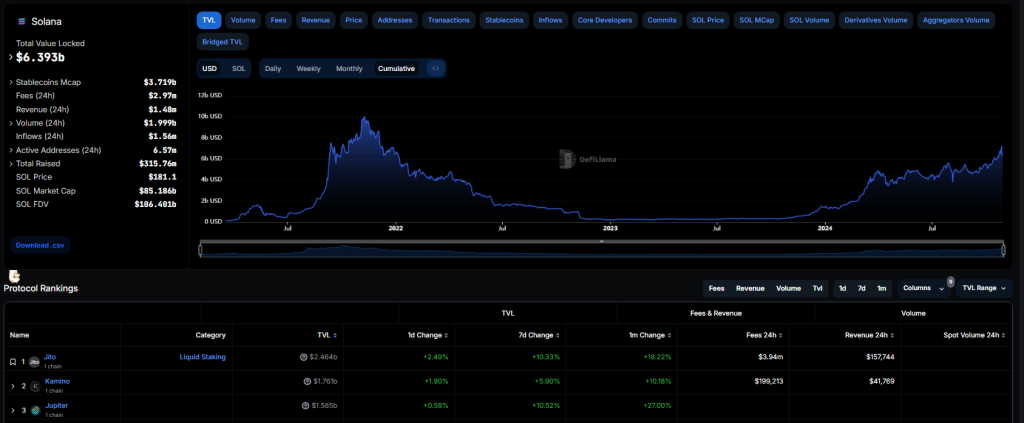Open the Liquid Staking category link
Screen dimensions: 1024x423
click(202, 357)
